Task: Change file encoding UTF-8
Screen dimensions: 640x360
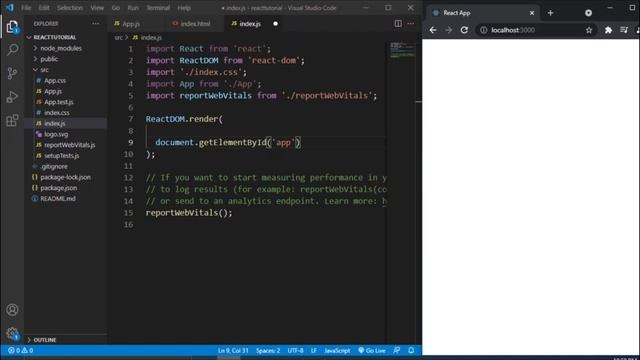Action: pos(296,350)
